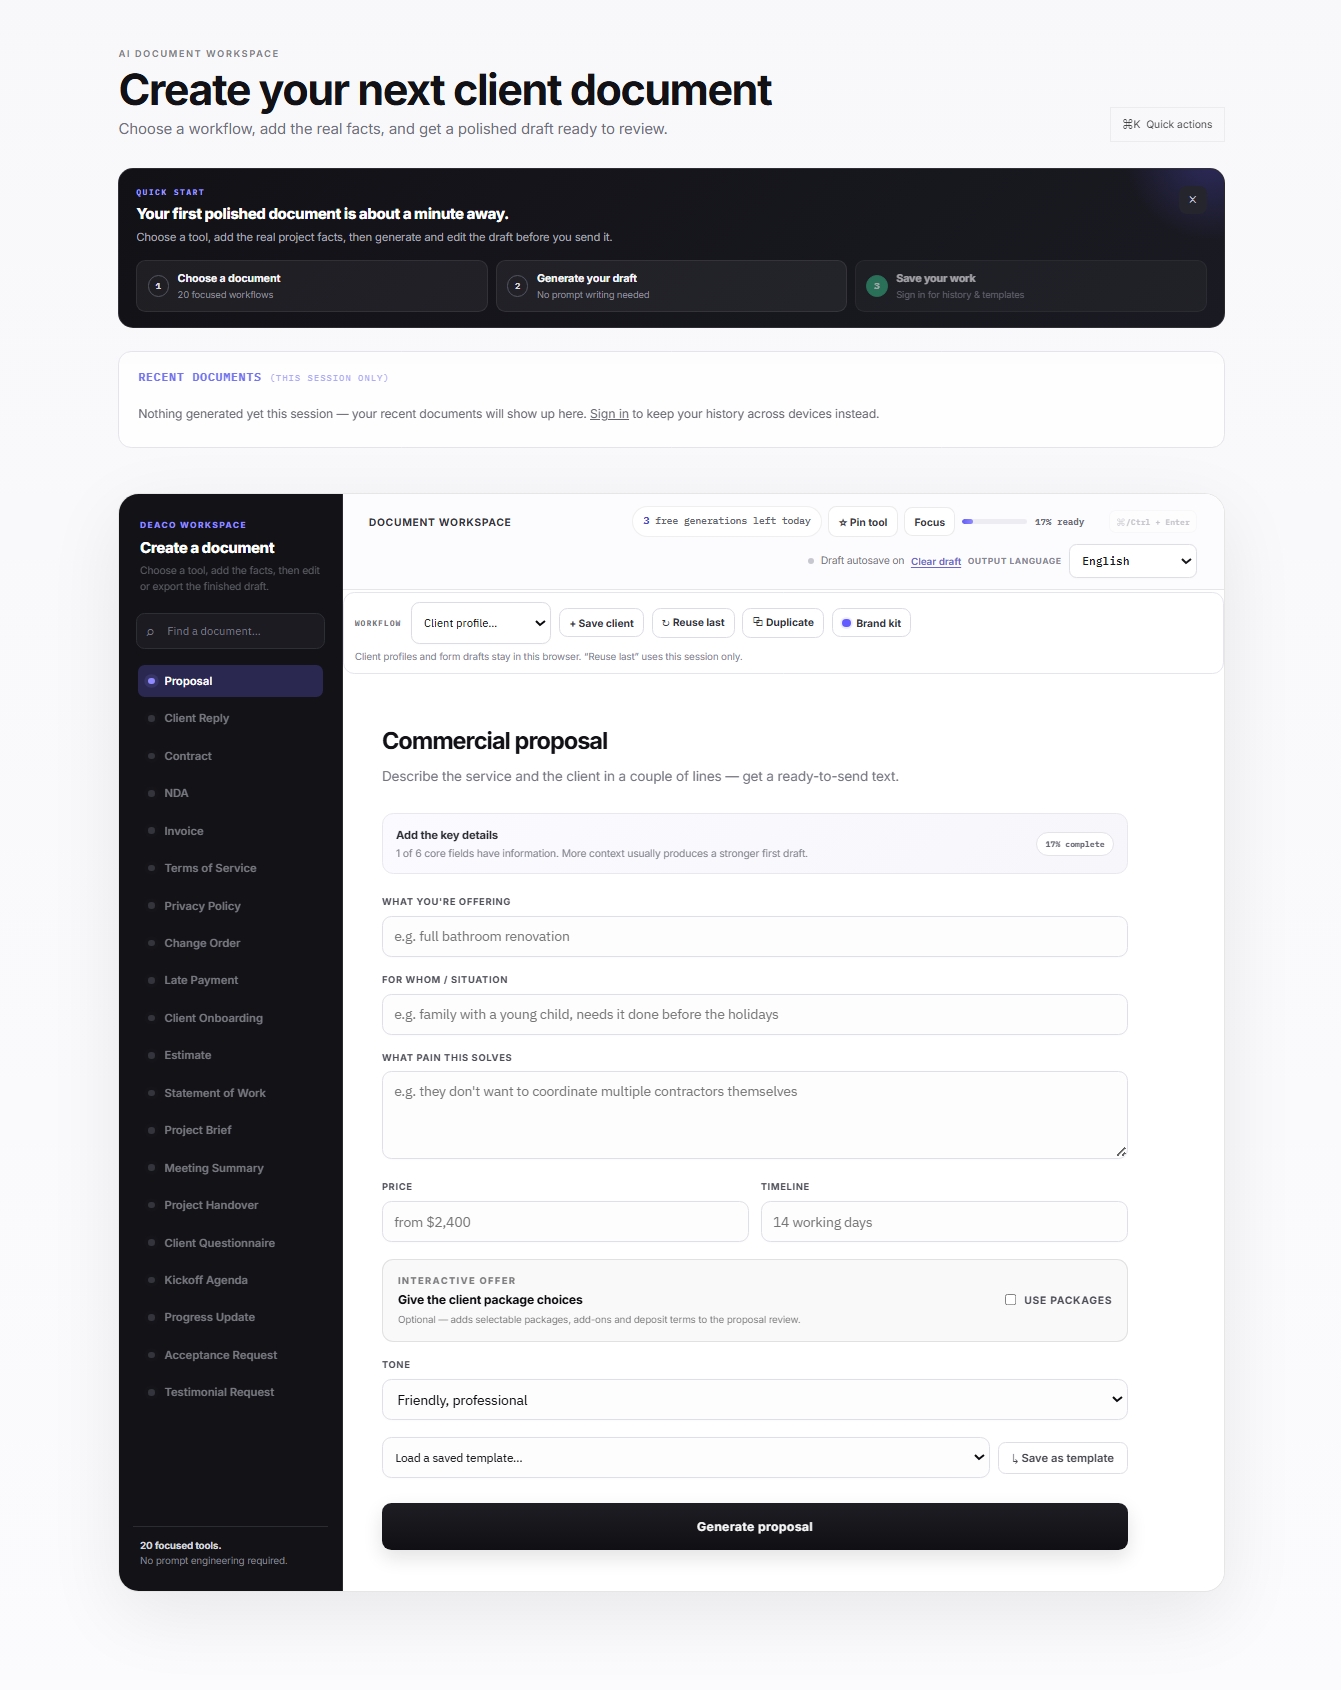
Task: Click the step 3 green circle Save your work
Action: point(877,286)
